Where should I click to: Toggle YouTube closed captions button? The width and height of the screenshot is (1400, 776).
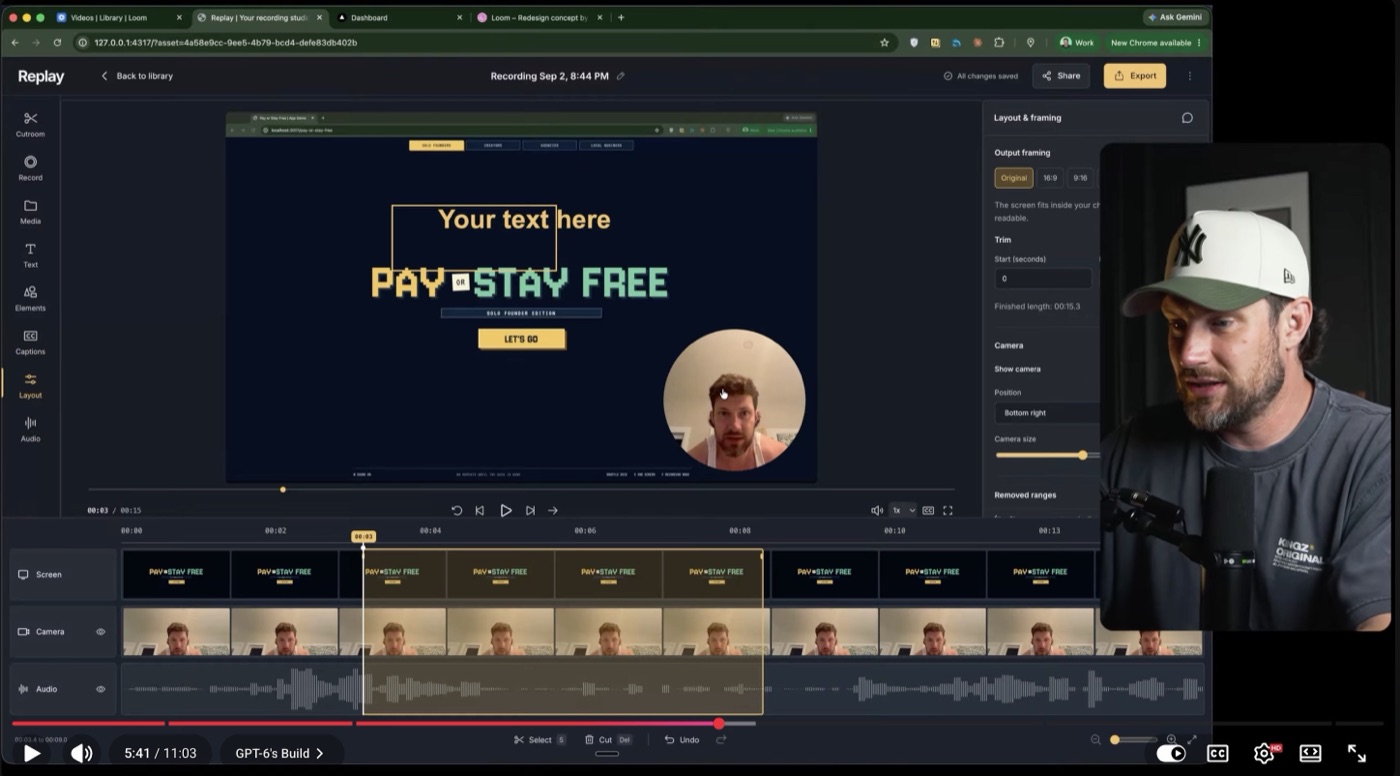coord(1217,753)
